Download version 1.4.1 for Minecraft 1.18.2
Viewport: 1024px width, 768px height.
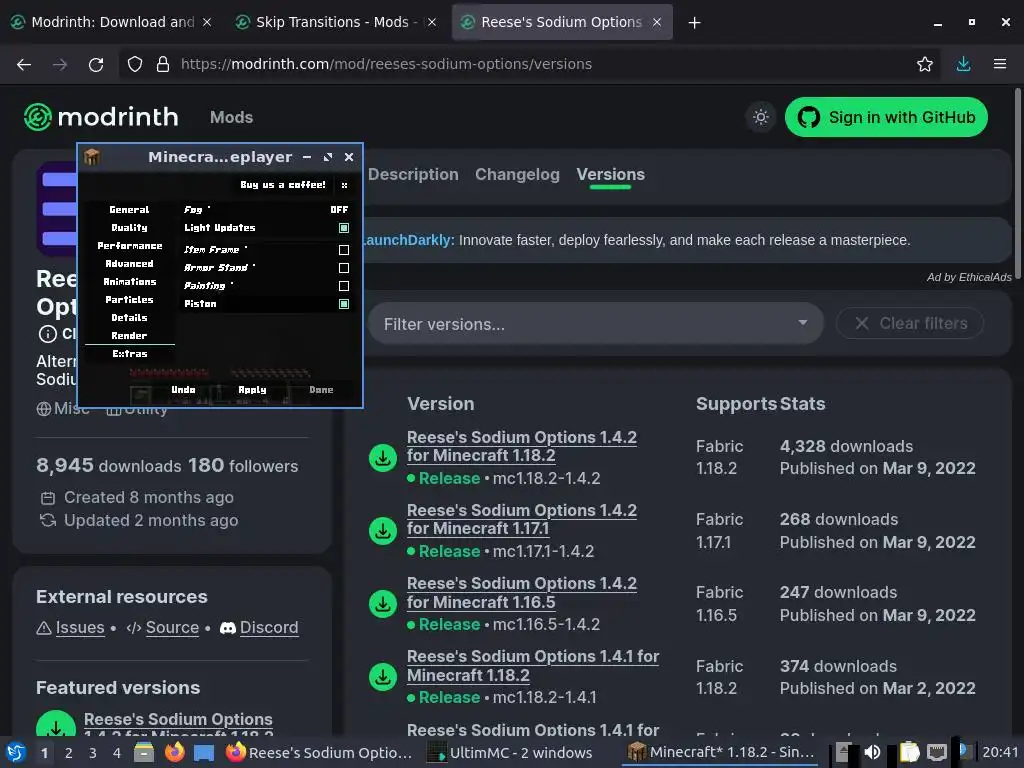click(383, 677)
